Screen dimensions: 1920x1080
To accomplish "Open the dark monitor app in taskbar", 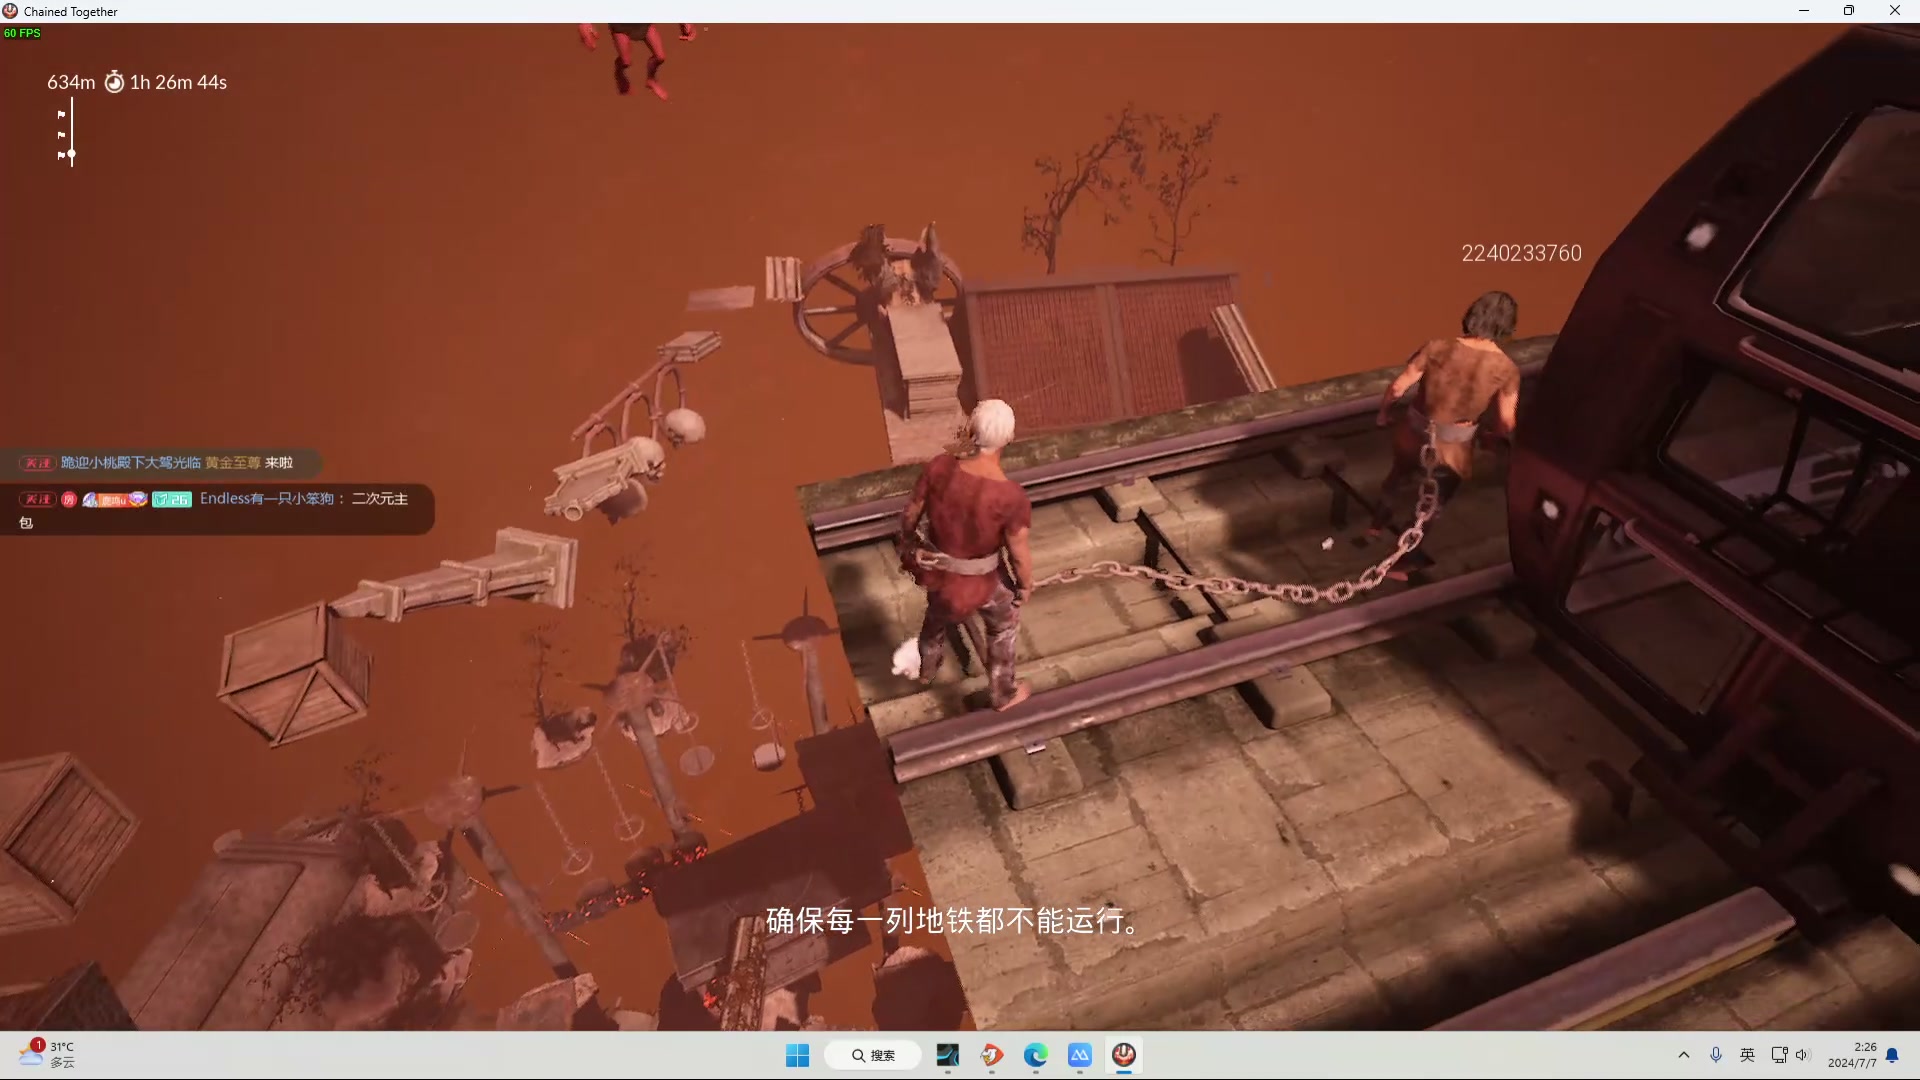I will [x=947, y=1055].
